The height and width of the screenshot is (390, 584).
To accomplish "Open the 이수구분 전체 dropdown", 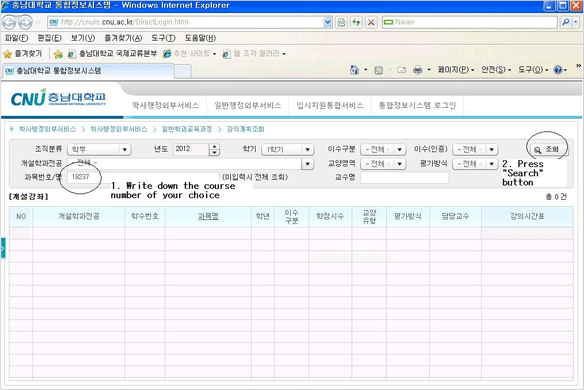I will [x=383, y=149].
